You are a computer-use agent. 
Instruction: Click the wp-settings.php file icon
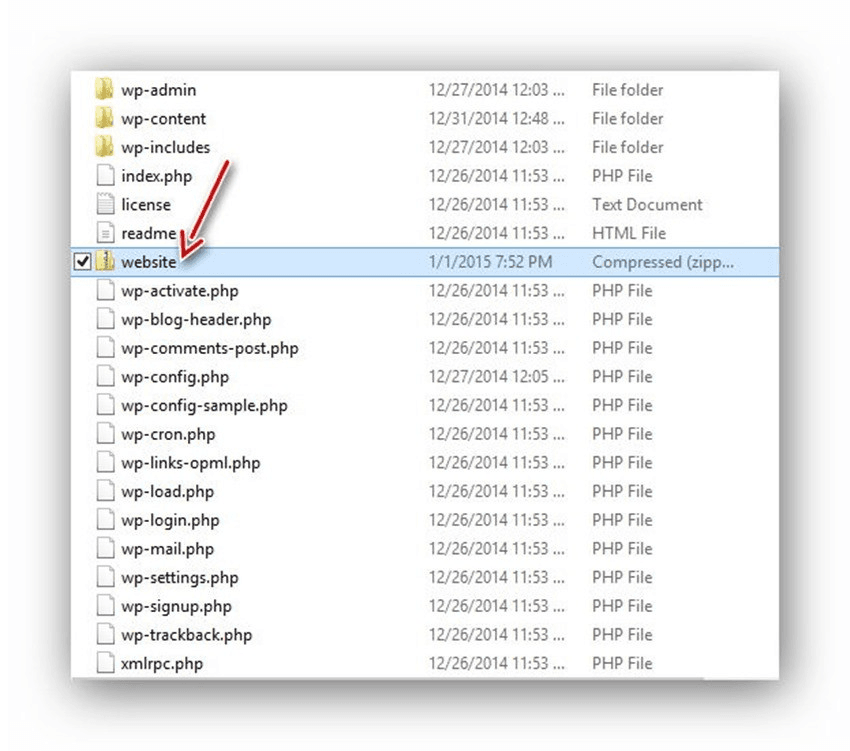coord(105,578)
